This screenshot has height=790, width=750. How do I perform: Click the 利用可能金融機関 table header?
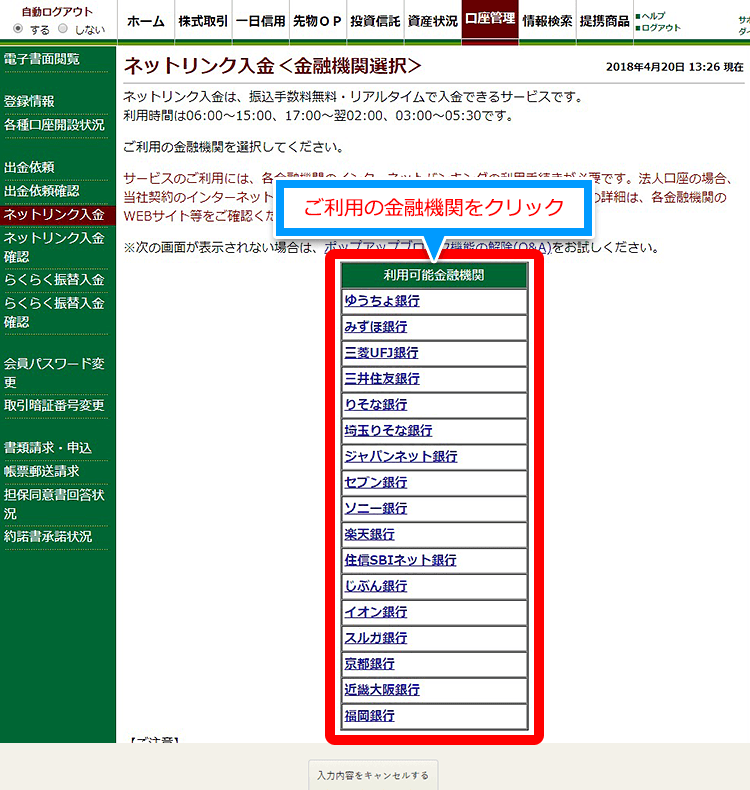434,275
